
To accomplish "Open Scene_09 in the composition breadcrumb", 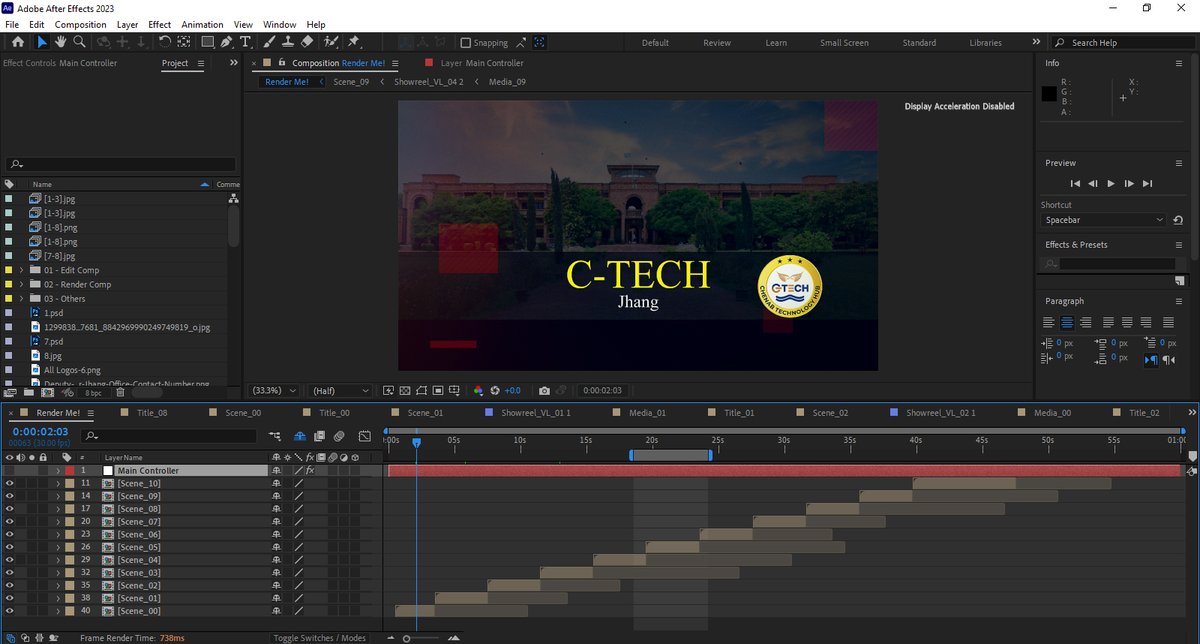I will [x=351, y=82].
